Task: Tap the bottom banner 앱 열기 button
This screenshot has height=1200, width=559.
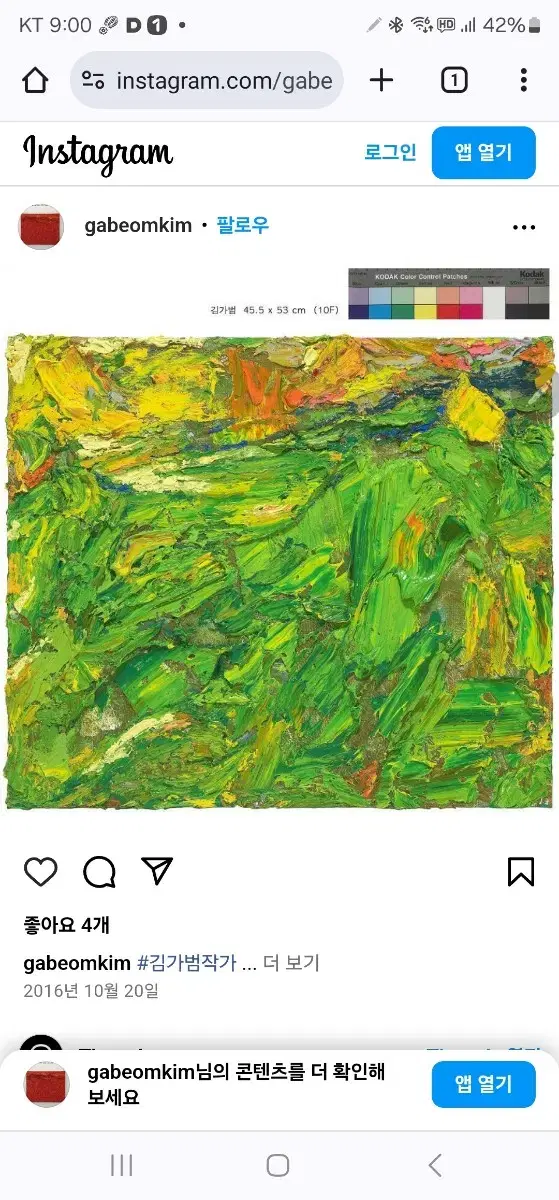Action: point(484,1082)
